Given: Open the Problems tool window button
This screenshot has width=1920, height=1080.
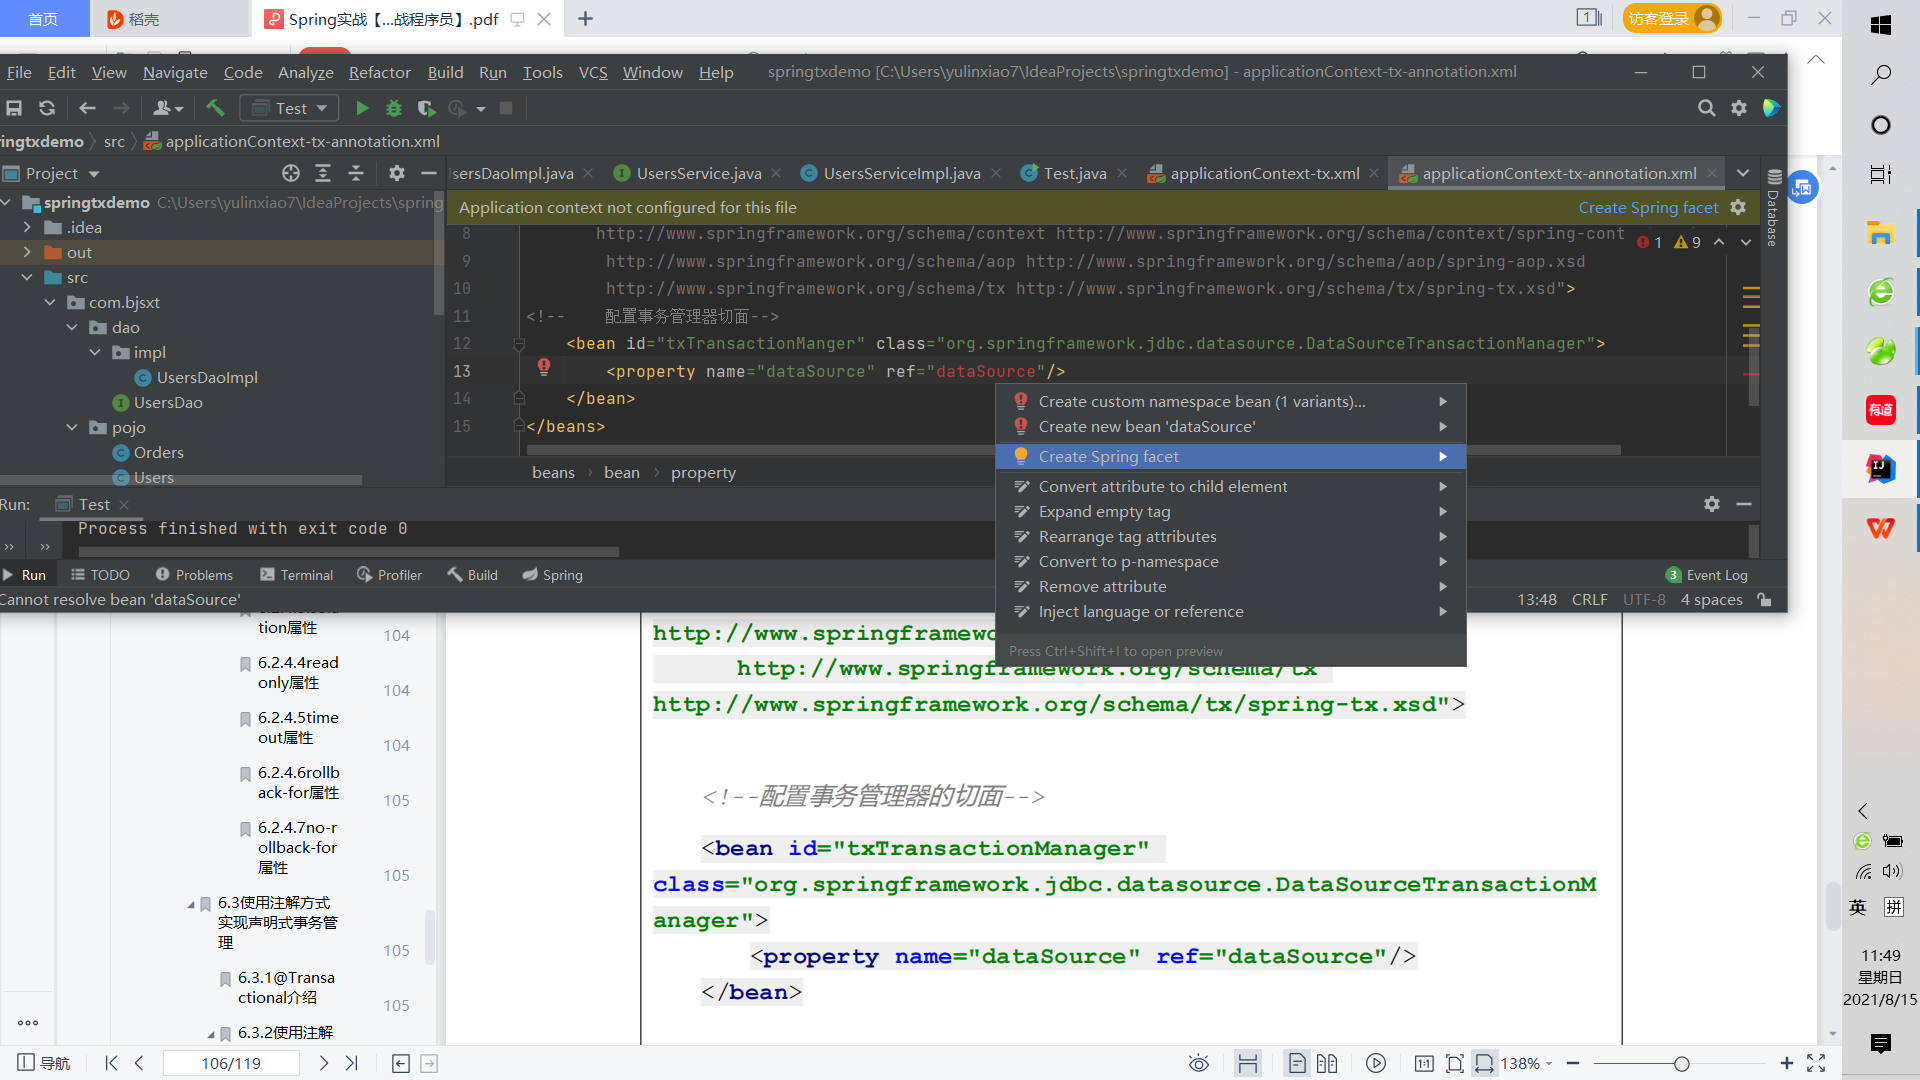Looking at the screenshot, I should [194, 575].
